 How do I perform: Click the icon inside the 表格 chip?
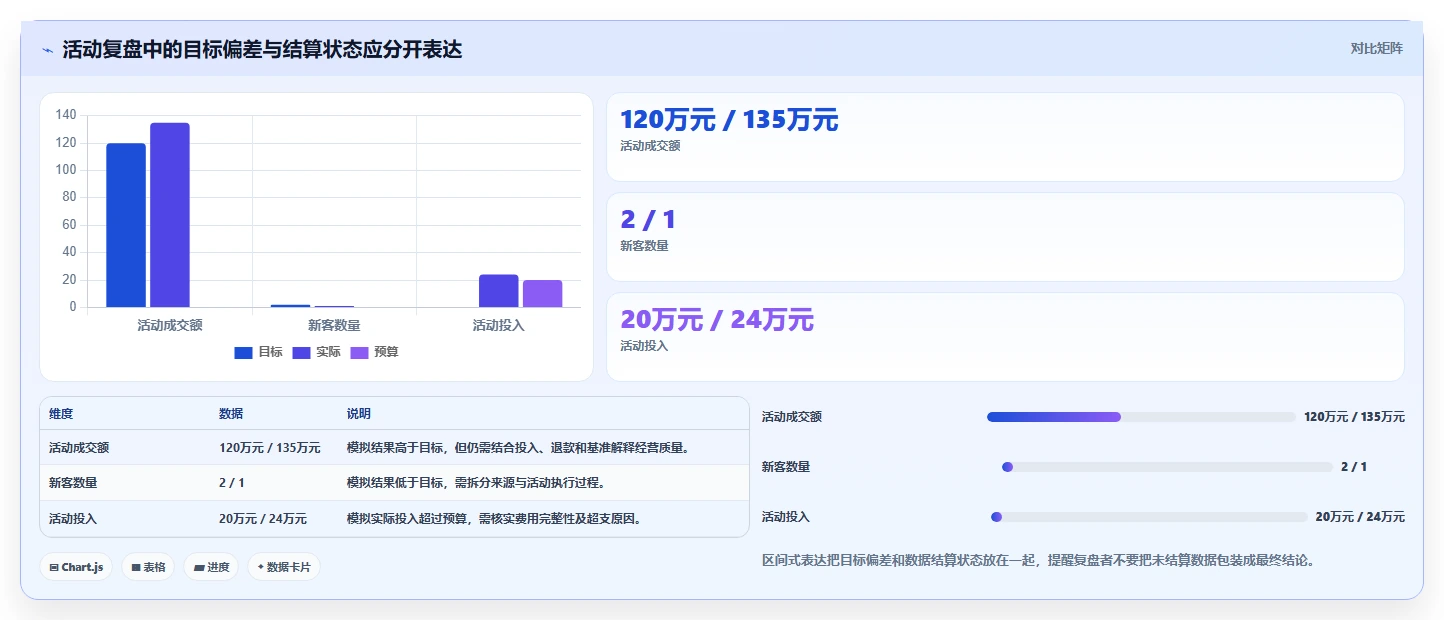pos(136,567)
